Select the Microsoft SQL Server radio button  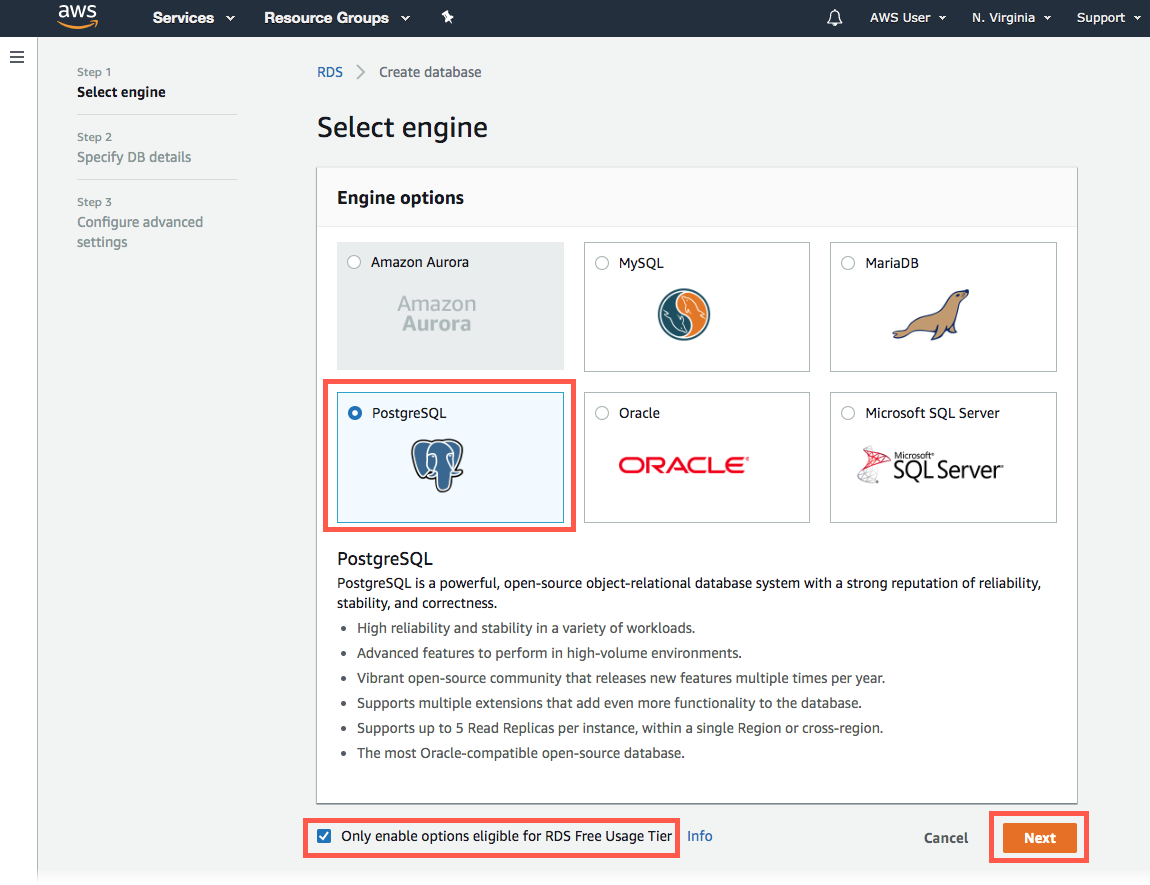coord(848,413)
